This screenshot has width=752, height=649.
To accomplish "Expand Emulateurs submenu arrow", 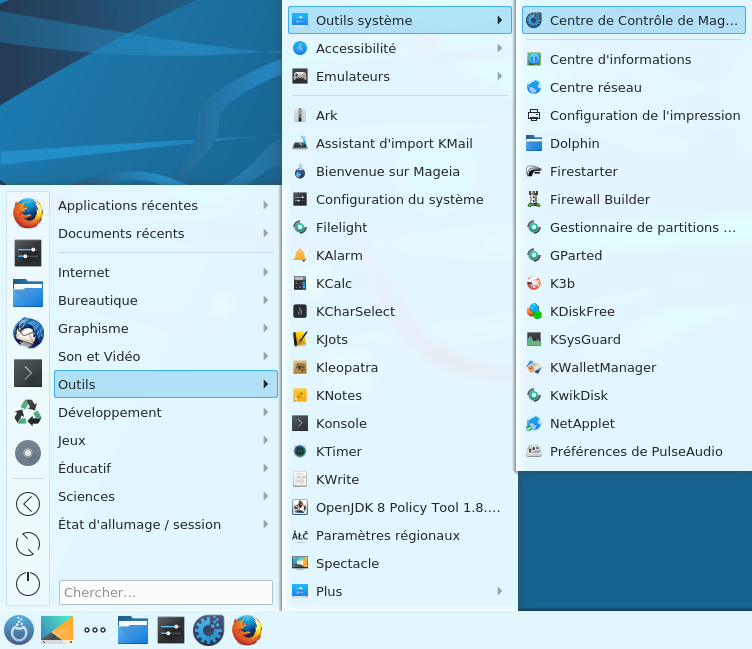I will coord(499,76).
